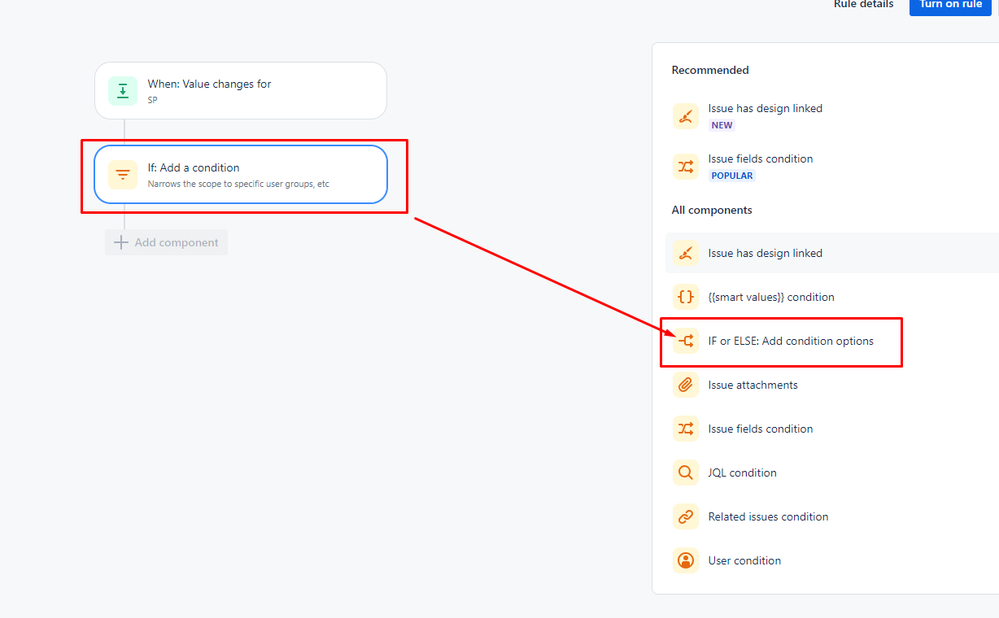Select 'Issue attachments' component

[831, 385]
